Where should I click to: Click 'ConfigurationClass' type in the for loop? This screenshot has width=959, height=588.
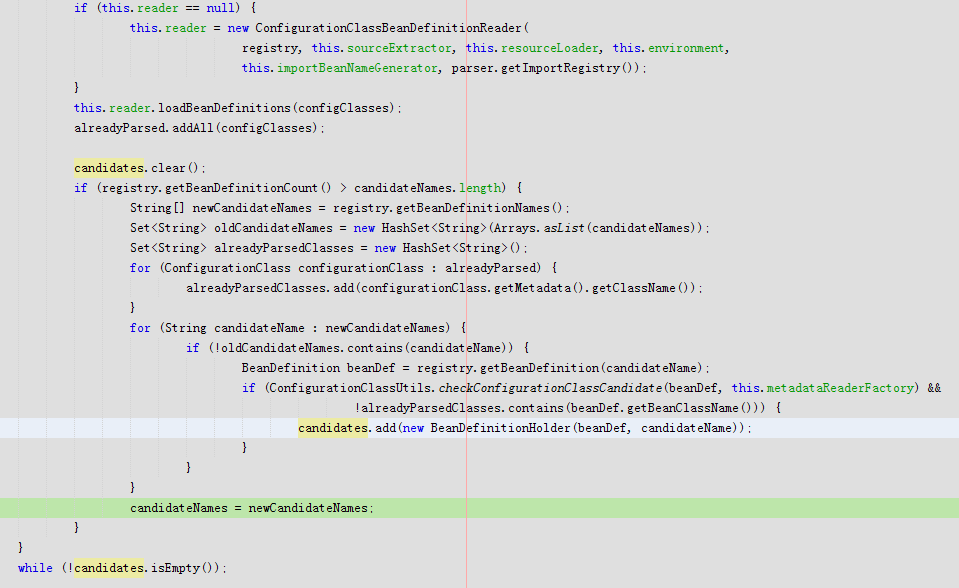[x=227, y=268]
